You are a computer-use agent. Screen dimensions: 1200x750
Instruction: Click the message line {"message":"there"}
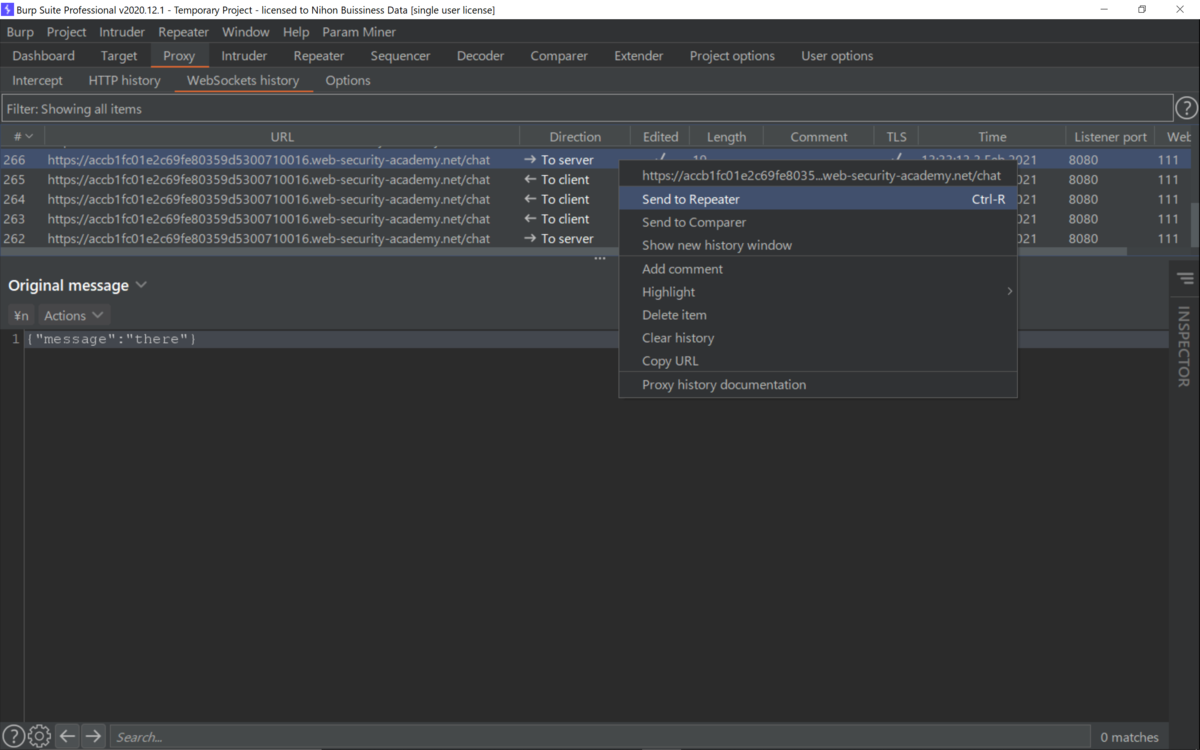111,339
